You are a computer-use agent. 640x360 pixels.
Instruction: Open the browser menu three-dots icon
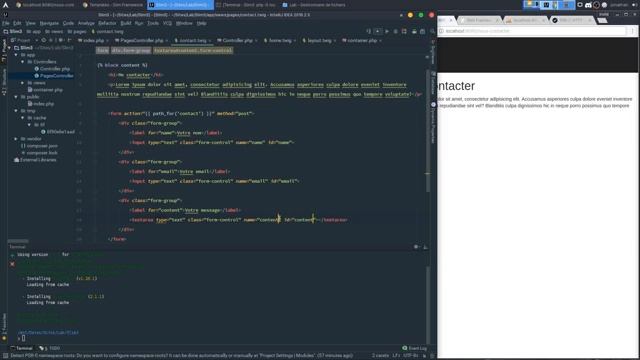(632, 31)
